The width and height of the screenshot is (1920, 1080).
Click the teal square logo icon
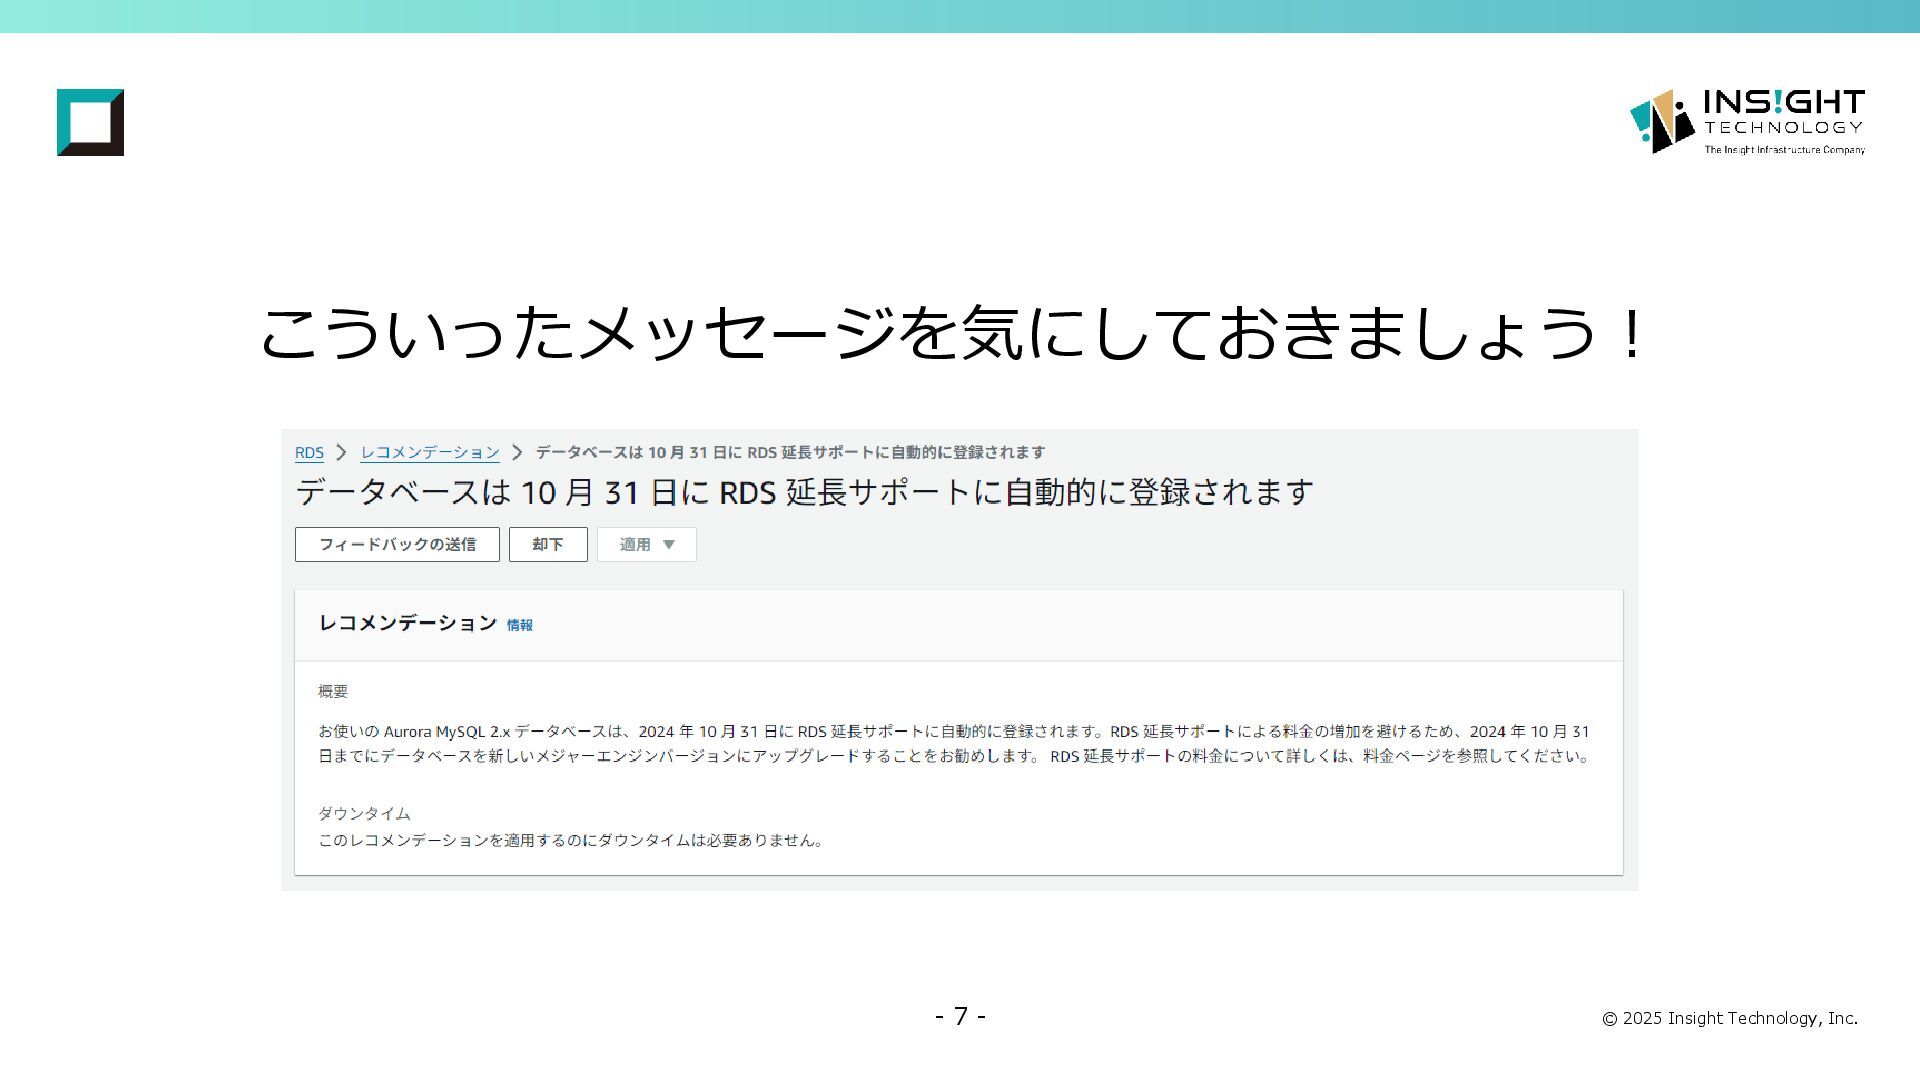(x=90, y=122)
